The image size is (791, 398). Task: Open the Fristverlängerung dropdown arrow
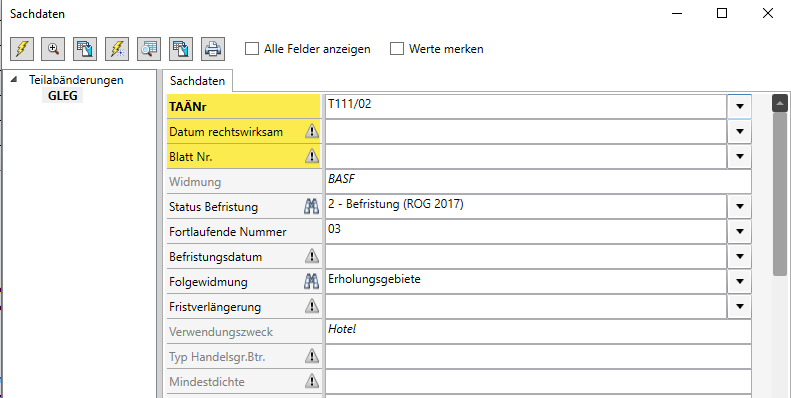pos(740,306)
